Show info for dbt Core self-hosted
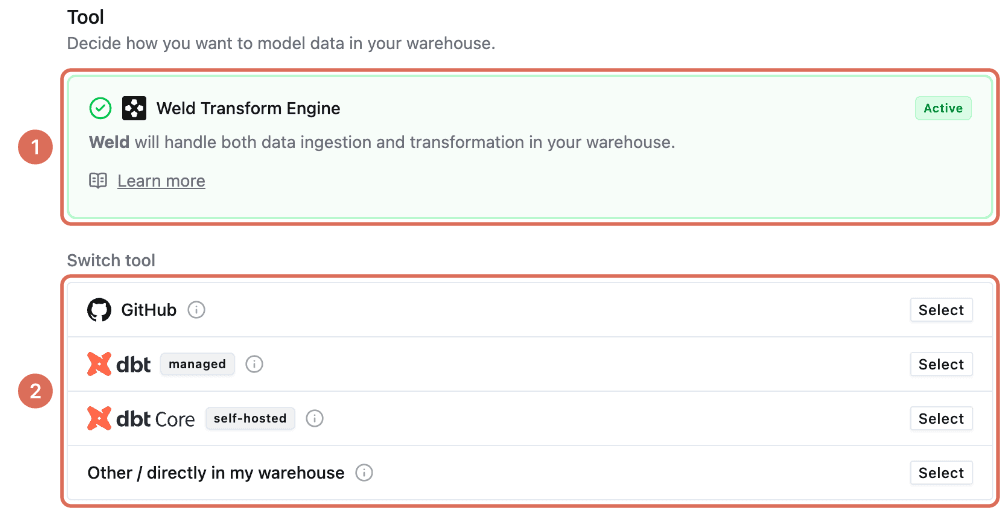Screen dimensions: 1008x510 [x=314, y=419]
